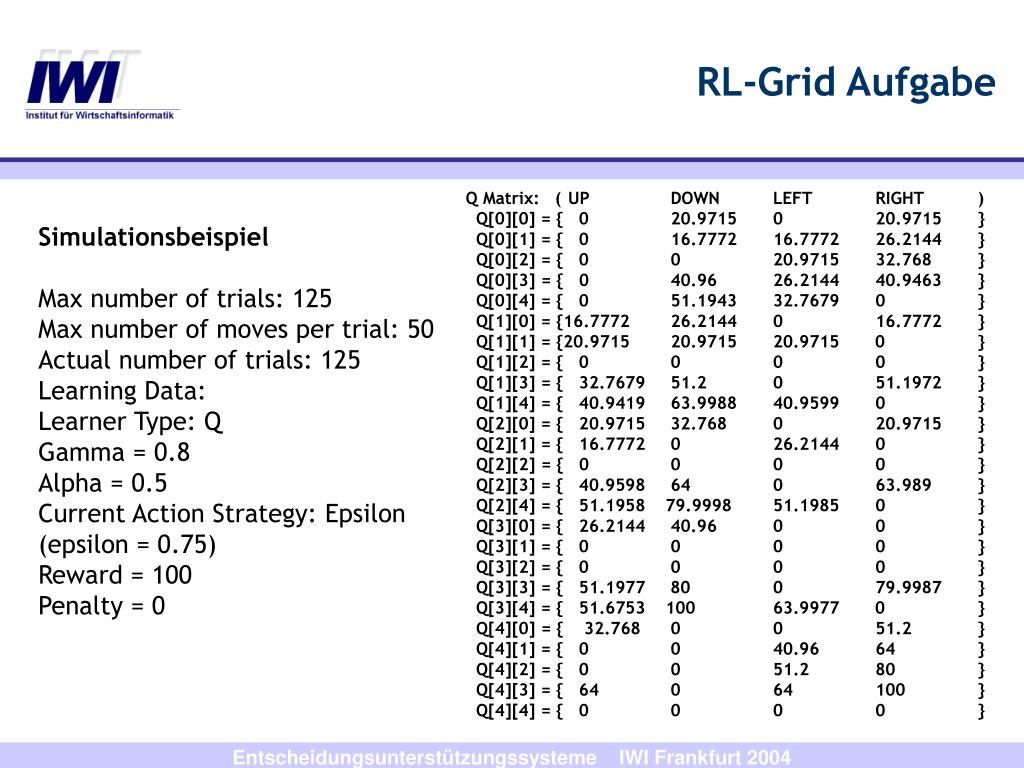This screenshot has width=1024, height=768.
Task: Click 'IWI Frankfurt 2004' footer text
Action: (704, 758)
